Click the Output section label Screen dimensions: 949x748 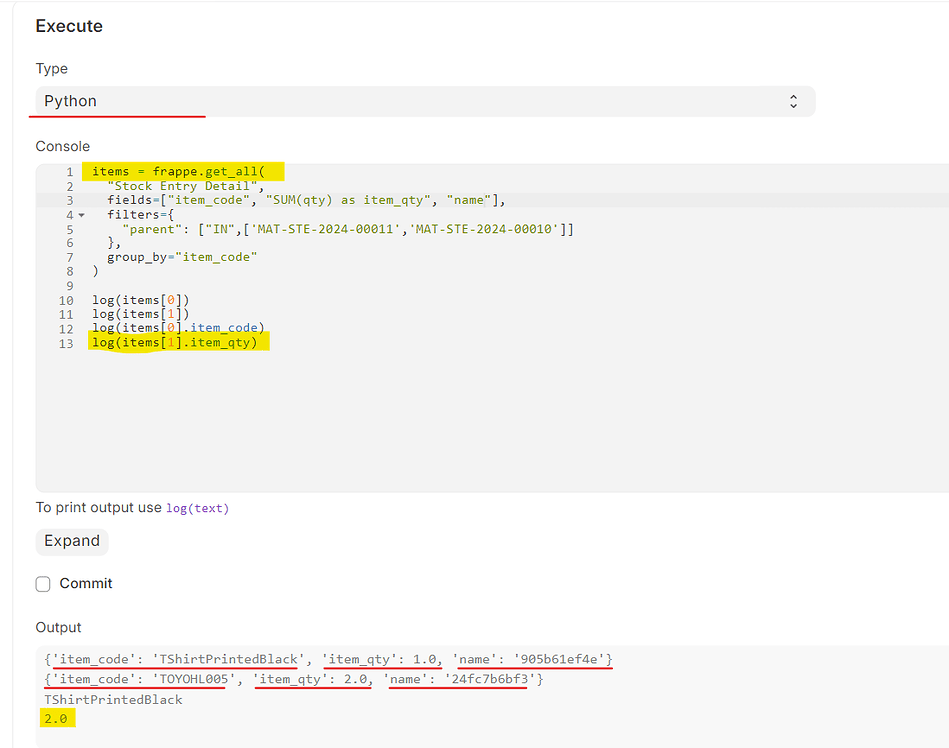[x=58, y=627]
